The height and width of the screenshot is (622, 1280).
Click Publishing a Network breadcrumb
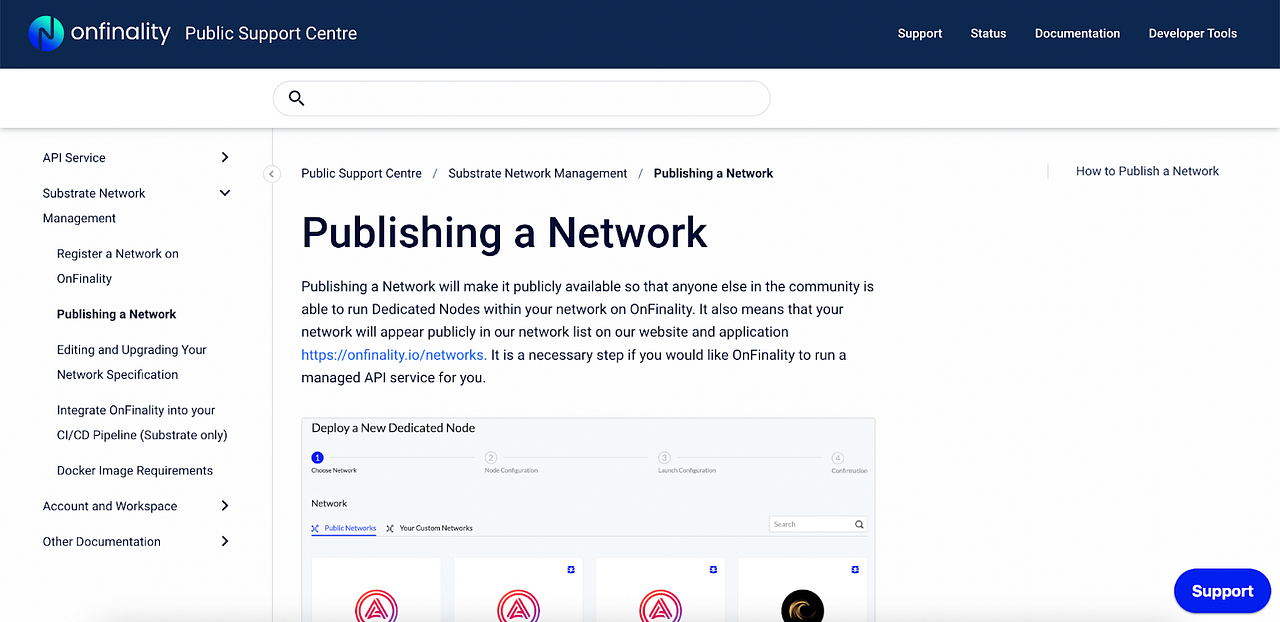[714, 173]
